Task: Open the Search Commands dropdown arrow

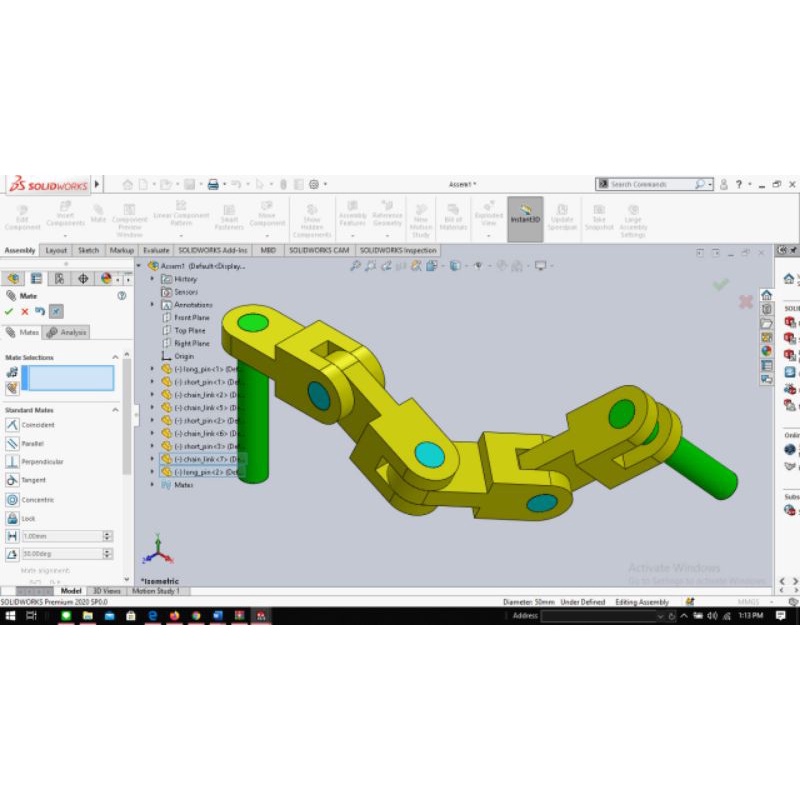Action: point(710,184)
